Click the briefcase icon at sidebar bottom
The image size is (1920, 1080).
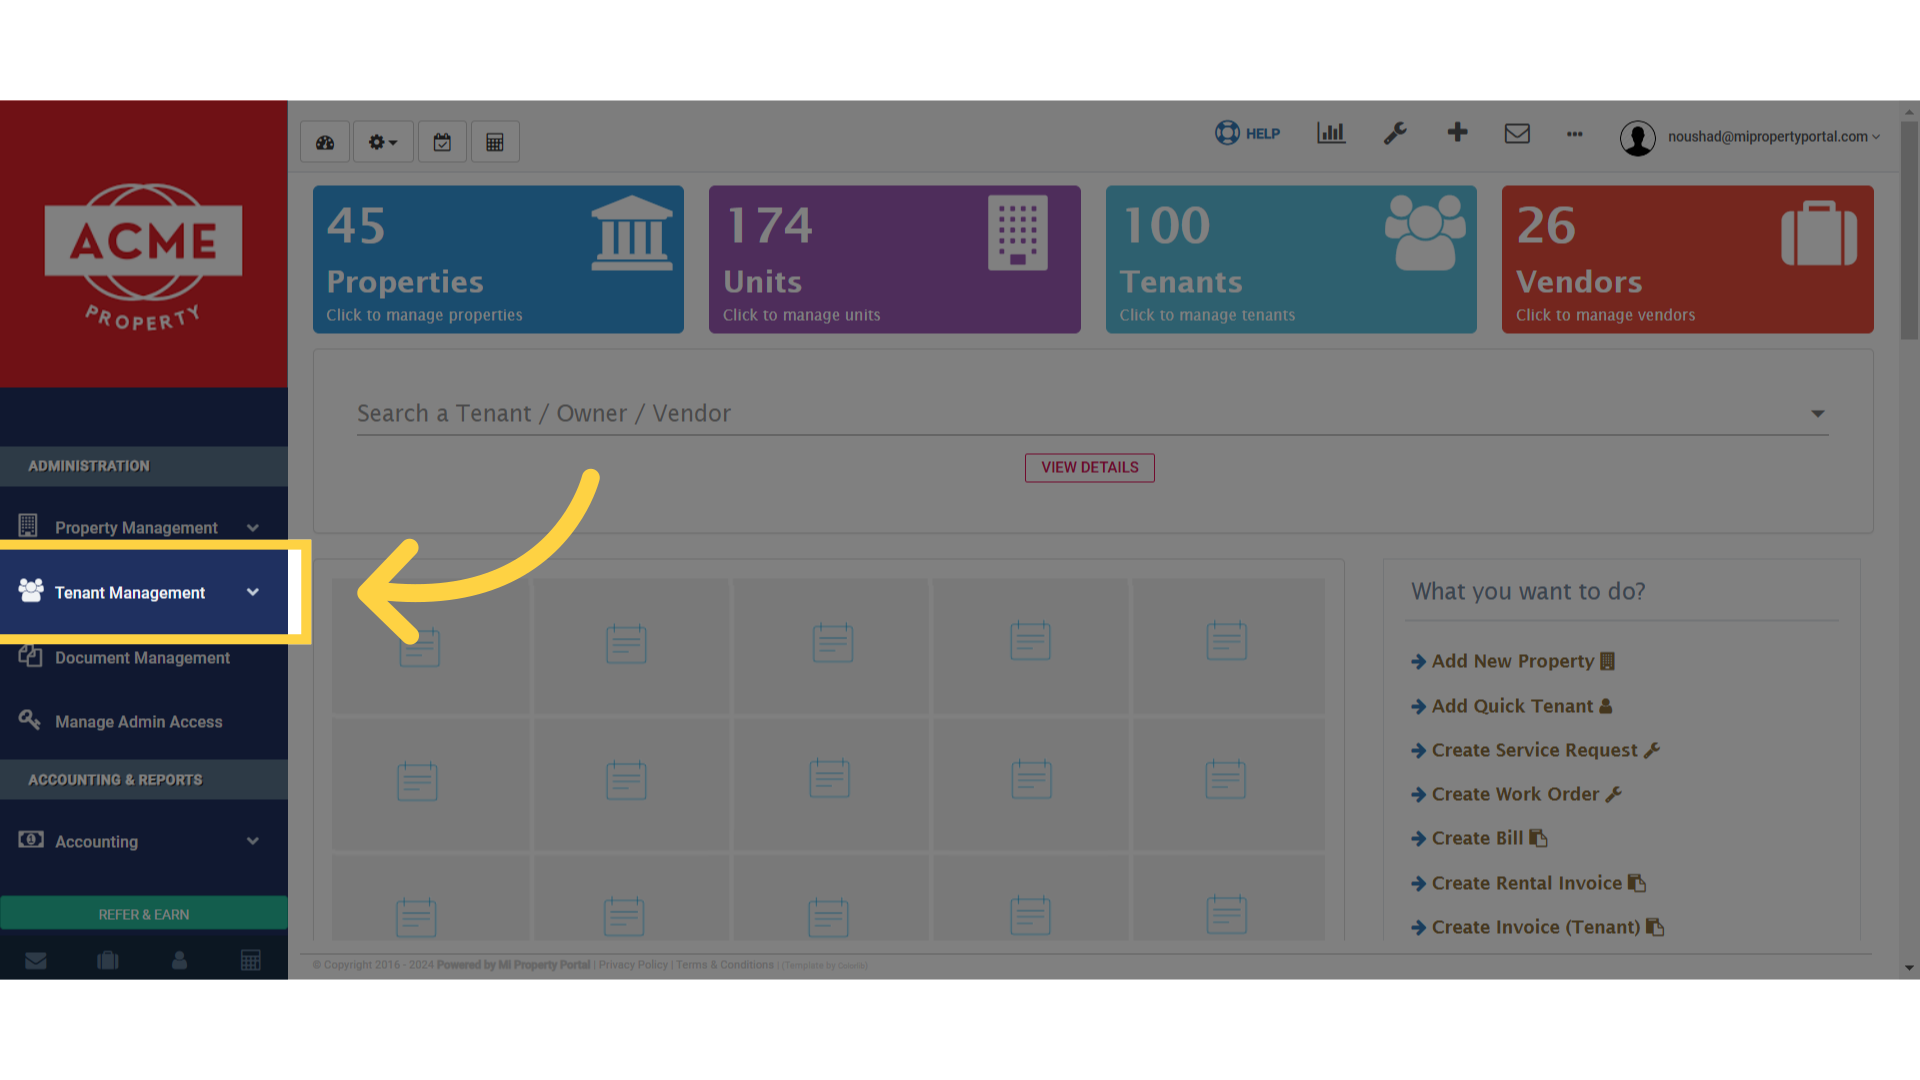point(107,960)
